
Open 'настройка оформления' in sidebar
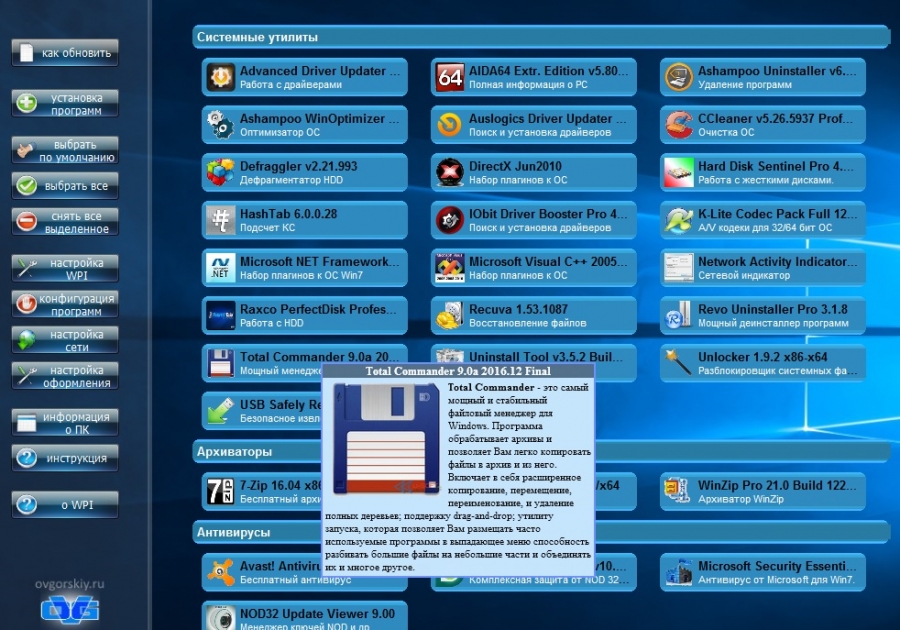click(x=65, y=376)
